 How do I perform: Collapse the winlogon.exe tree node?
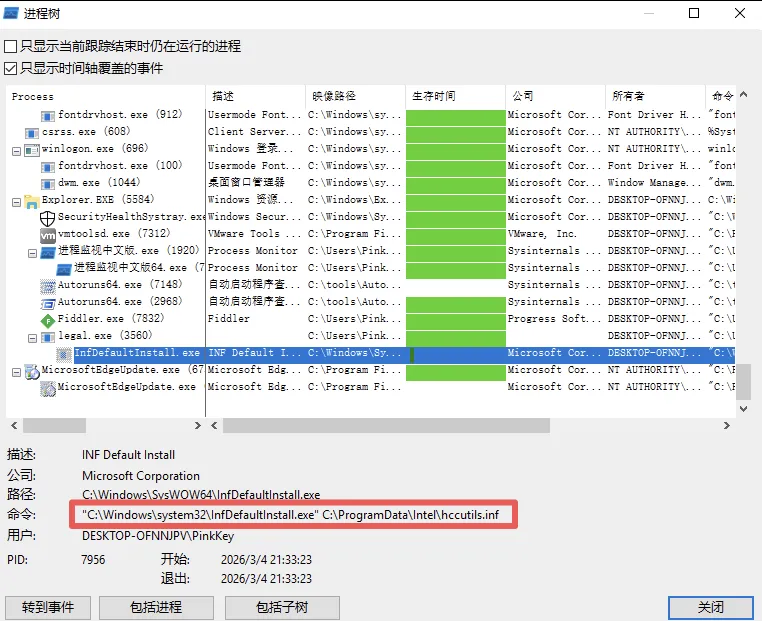click(x=17, y=152)
